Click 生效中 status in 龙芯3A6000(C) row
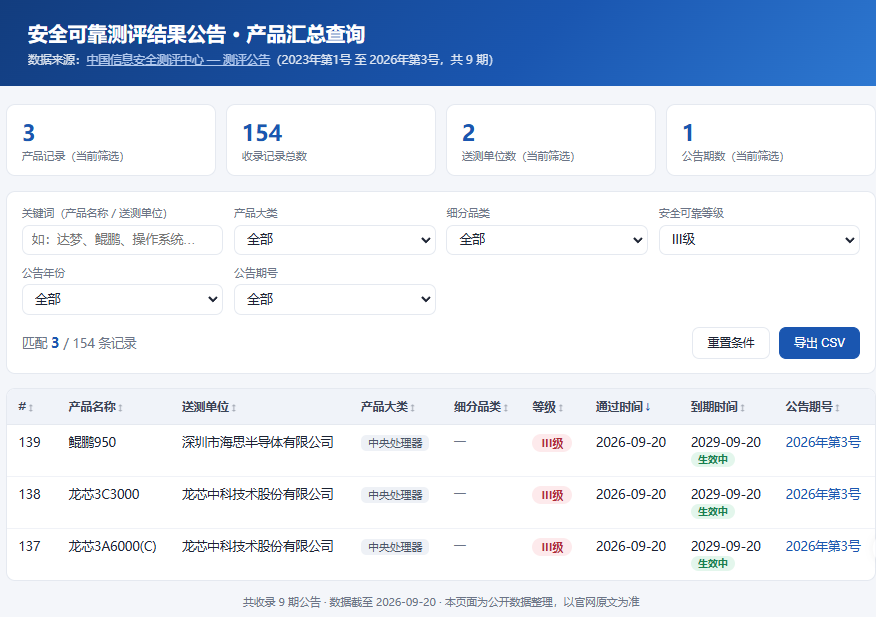Viewport: 876px width, 617px height. click(x=713, y=563)
